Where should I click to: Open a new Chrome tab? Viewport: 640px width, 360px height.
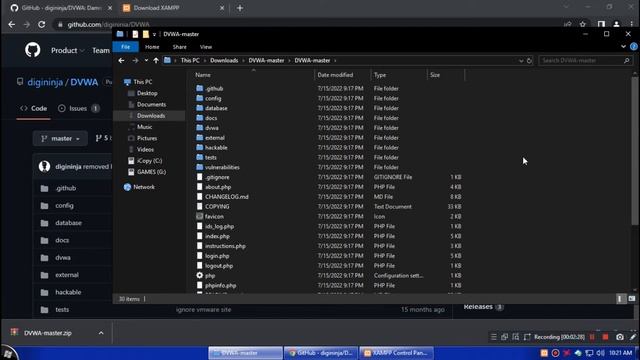click(240, 8)
